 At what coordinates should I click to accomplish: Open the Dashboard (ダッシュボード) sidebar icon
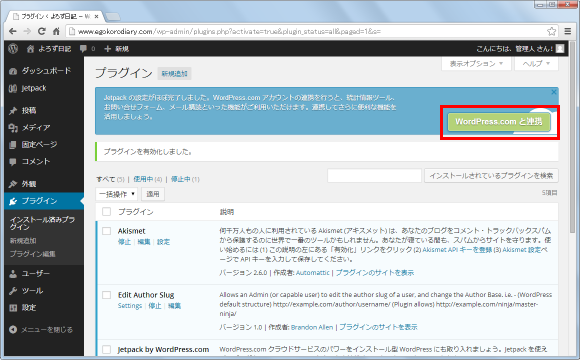coord(13,71)
